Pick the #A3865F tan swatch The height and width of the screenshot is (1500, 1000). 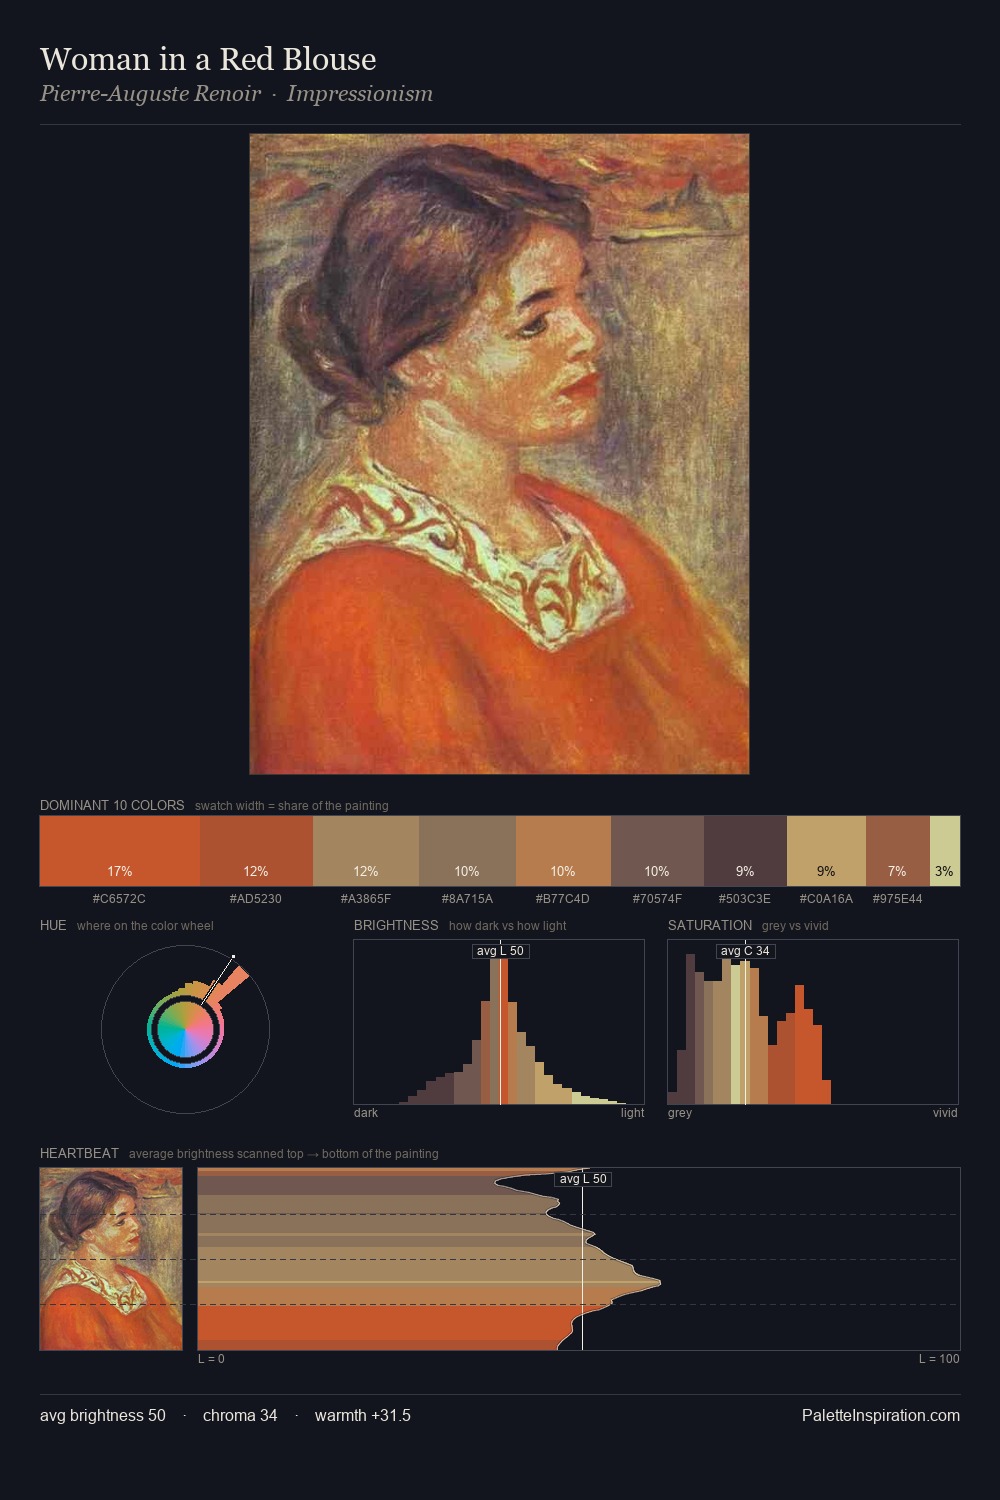pos(366,851)
